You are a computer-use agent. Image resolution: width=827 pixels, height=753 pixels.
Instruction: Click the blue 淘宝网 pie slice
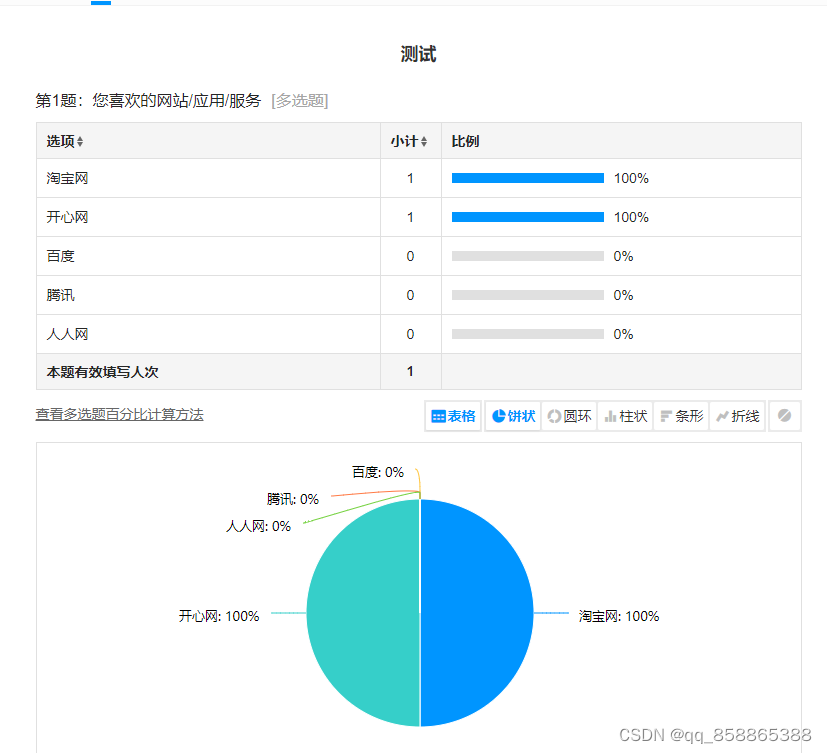point(476,613)
